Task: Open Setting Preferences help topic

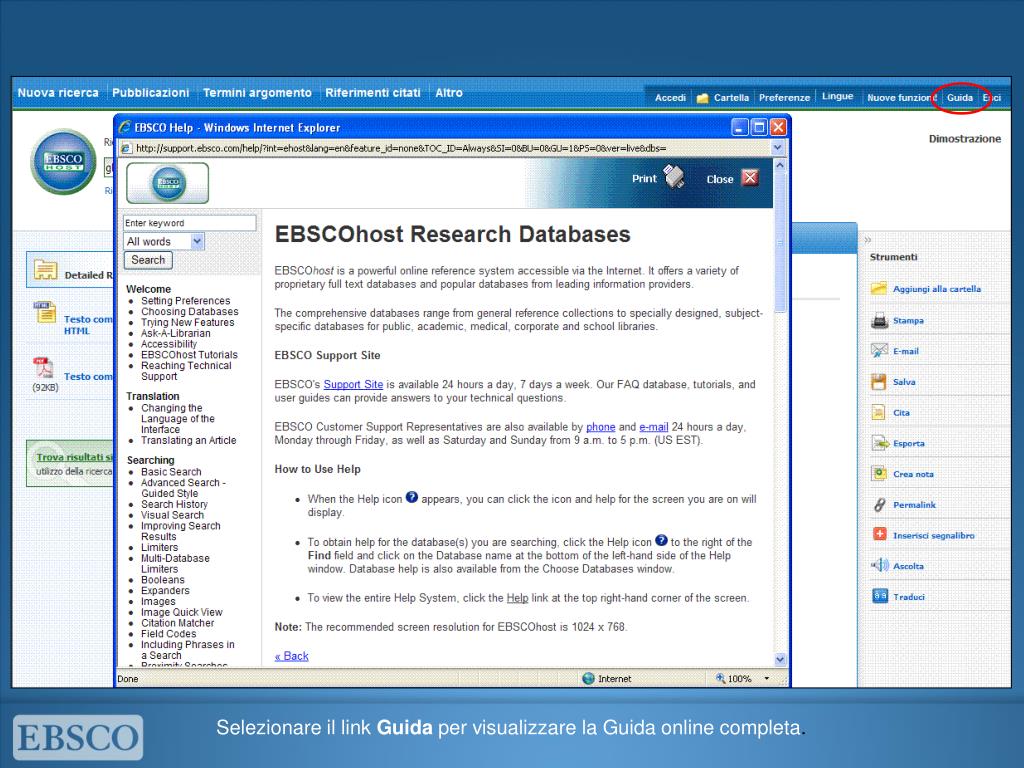Action: tap(185, 300)
